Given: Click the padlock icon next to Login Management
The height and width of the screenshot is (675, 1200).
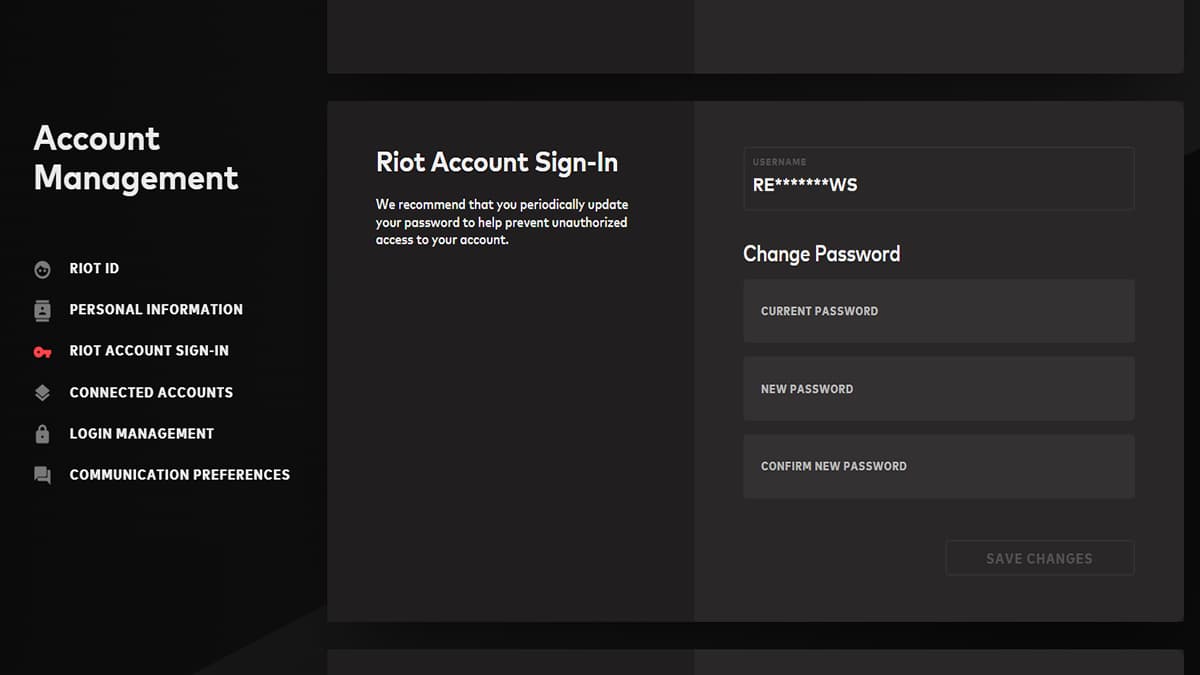Looking at the screenshot, I should [x=41, y=433].
